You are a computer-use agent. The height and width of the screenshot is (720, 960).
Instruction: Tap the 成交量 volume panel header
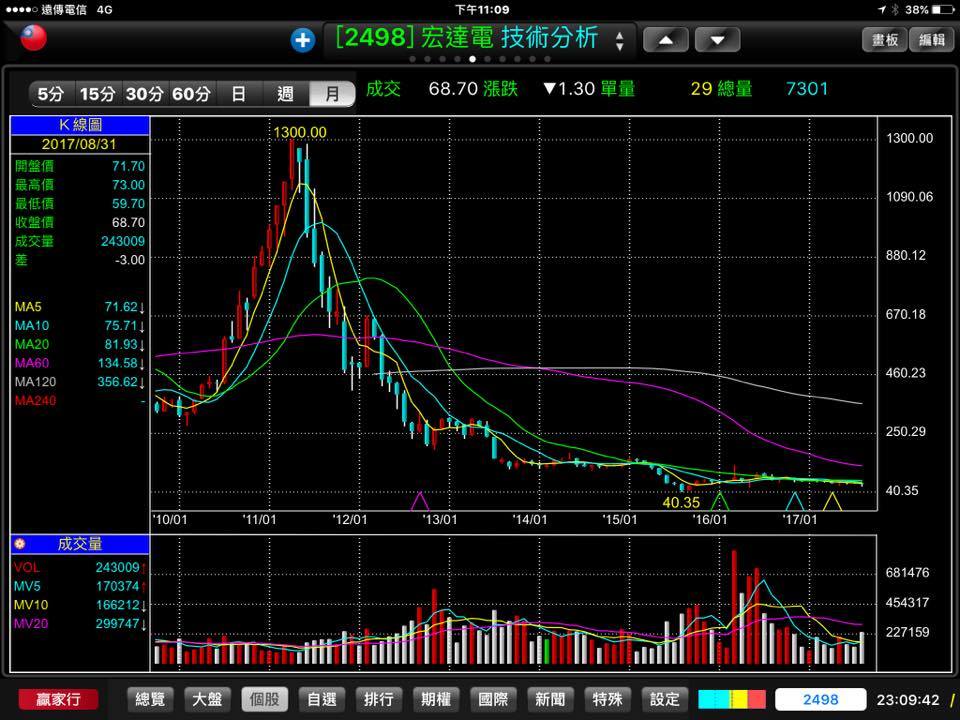[80, 544]
